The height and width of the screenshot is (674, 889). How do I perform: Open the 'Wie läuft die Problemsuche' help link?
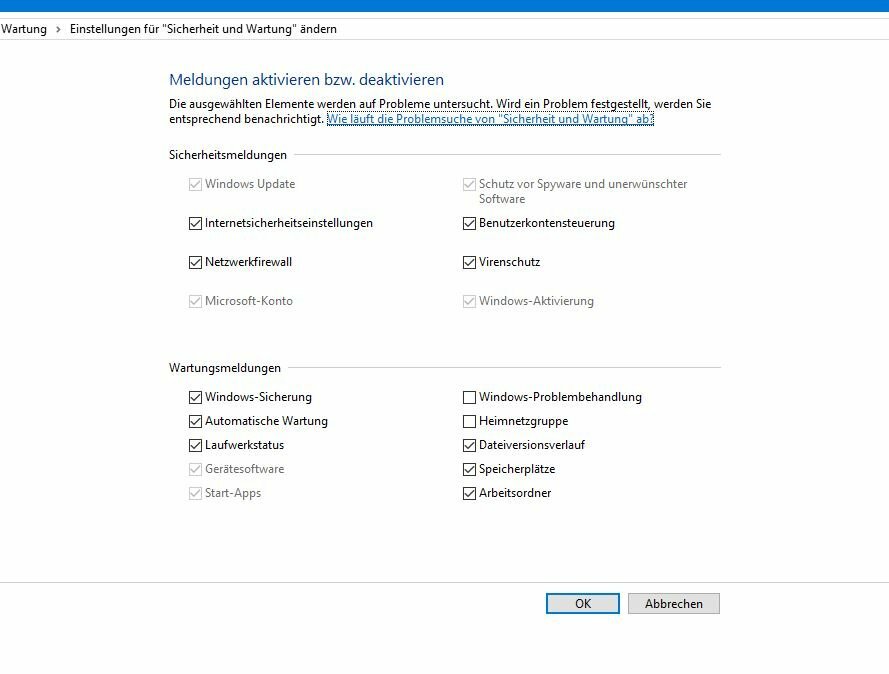coord(490,119)
